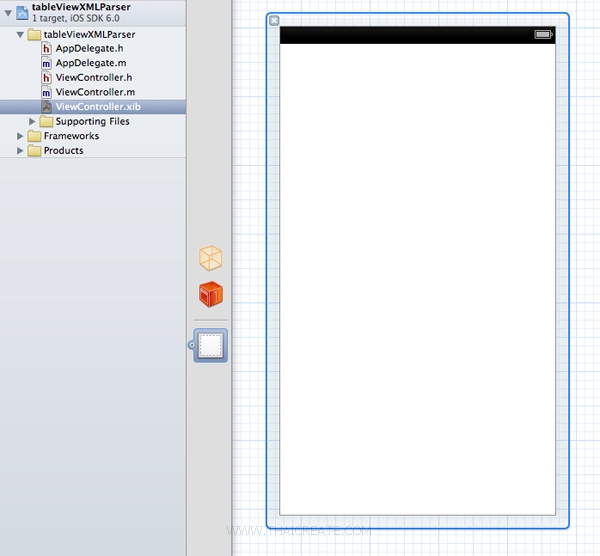Select the tableViewXMLParser project root
Image resolution: width=600 pixels, height=556 pixels.
[80, 7]
